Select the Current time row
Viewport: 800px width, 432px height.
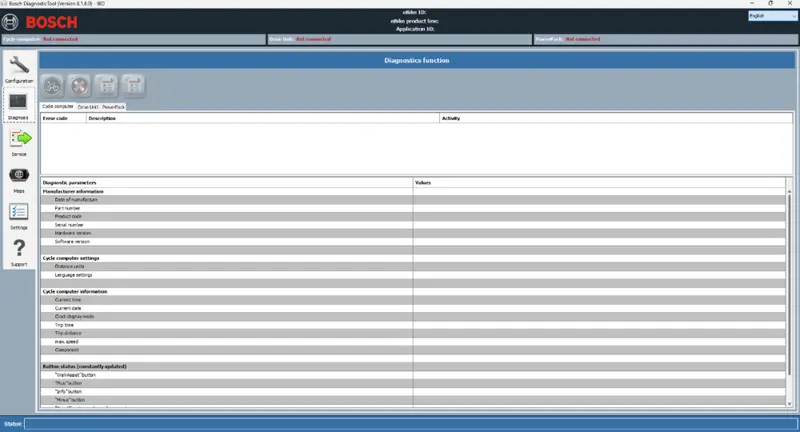[x=413, y=300]
